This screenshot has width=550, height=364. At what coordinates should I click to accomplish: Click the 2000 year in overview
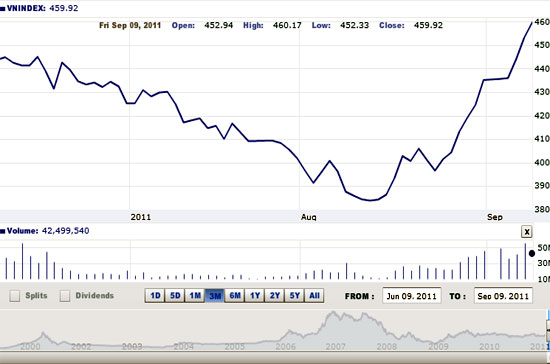coord(30,346)
